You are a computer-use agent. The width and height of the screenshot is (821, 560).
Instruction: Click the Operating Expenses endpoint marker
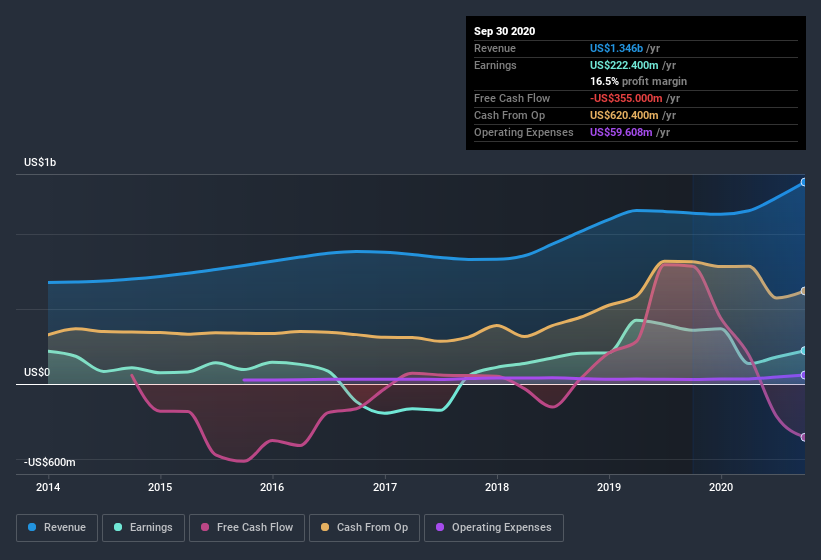click(803, 375)
